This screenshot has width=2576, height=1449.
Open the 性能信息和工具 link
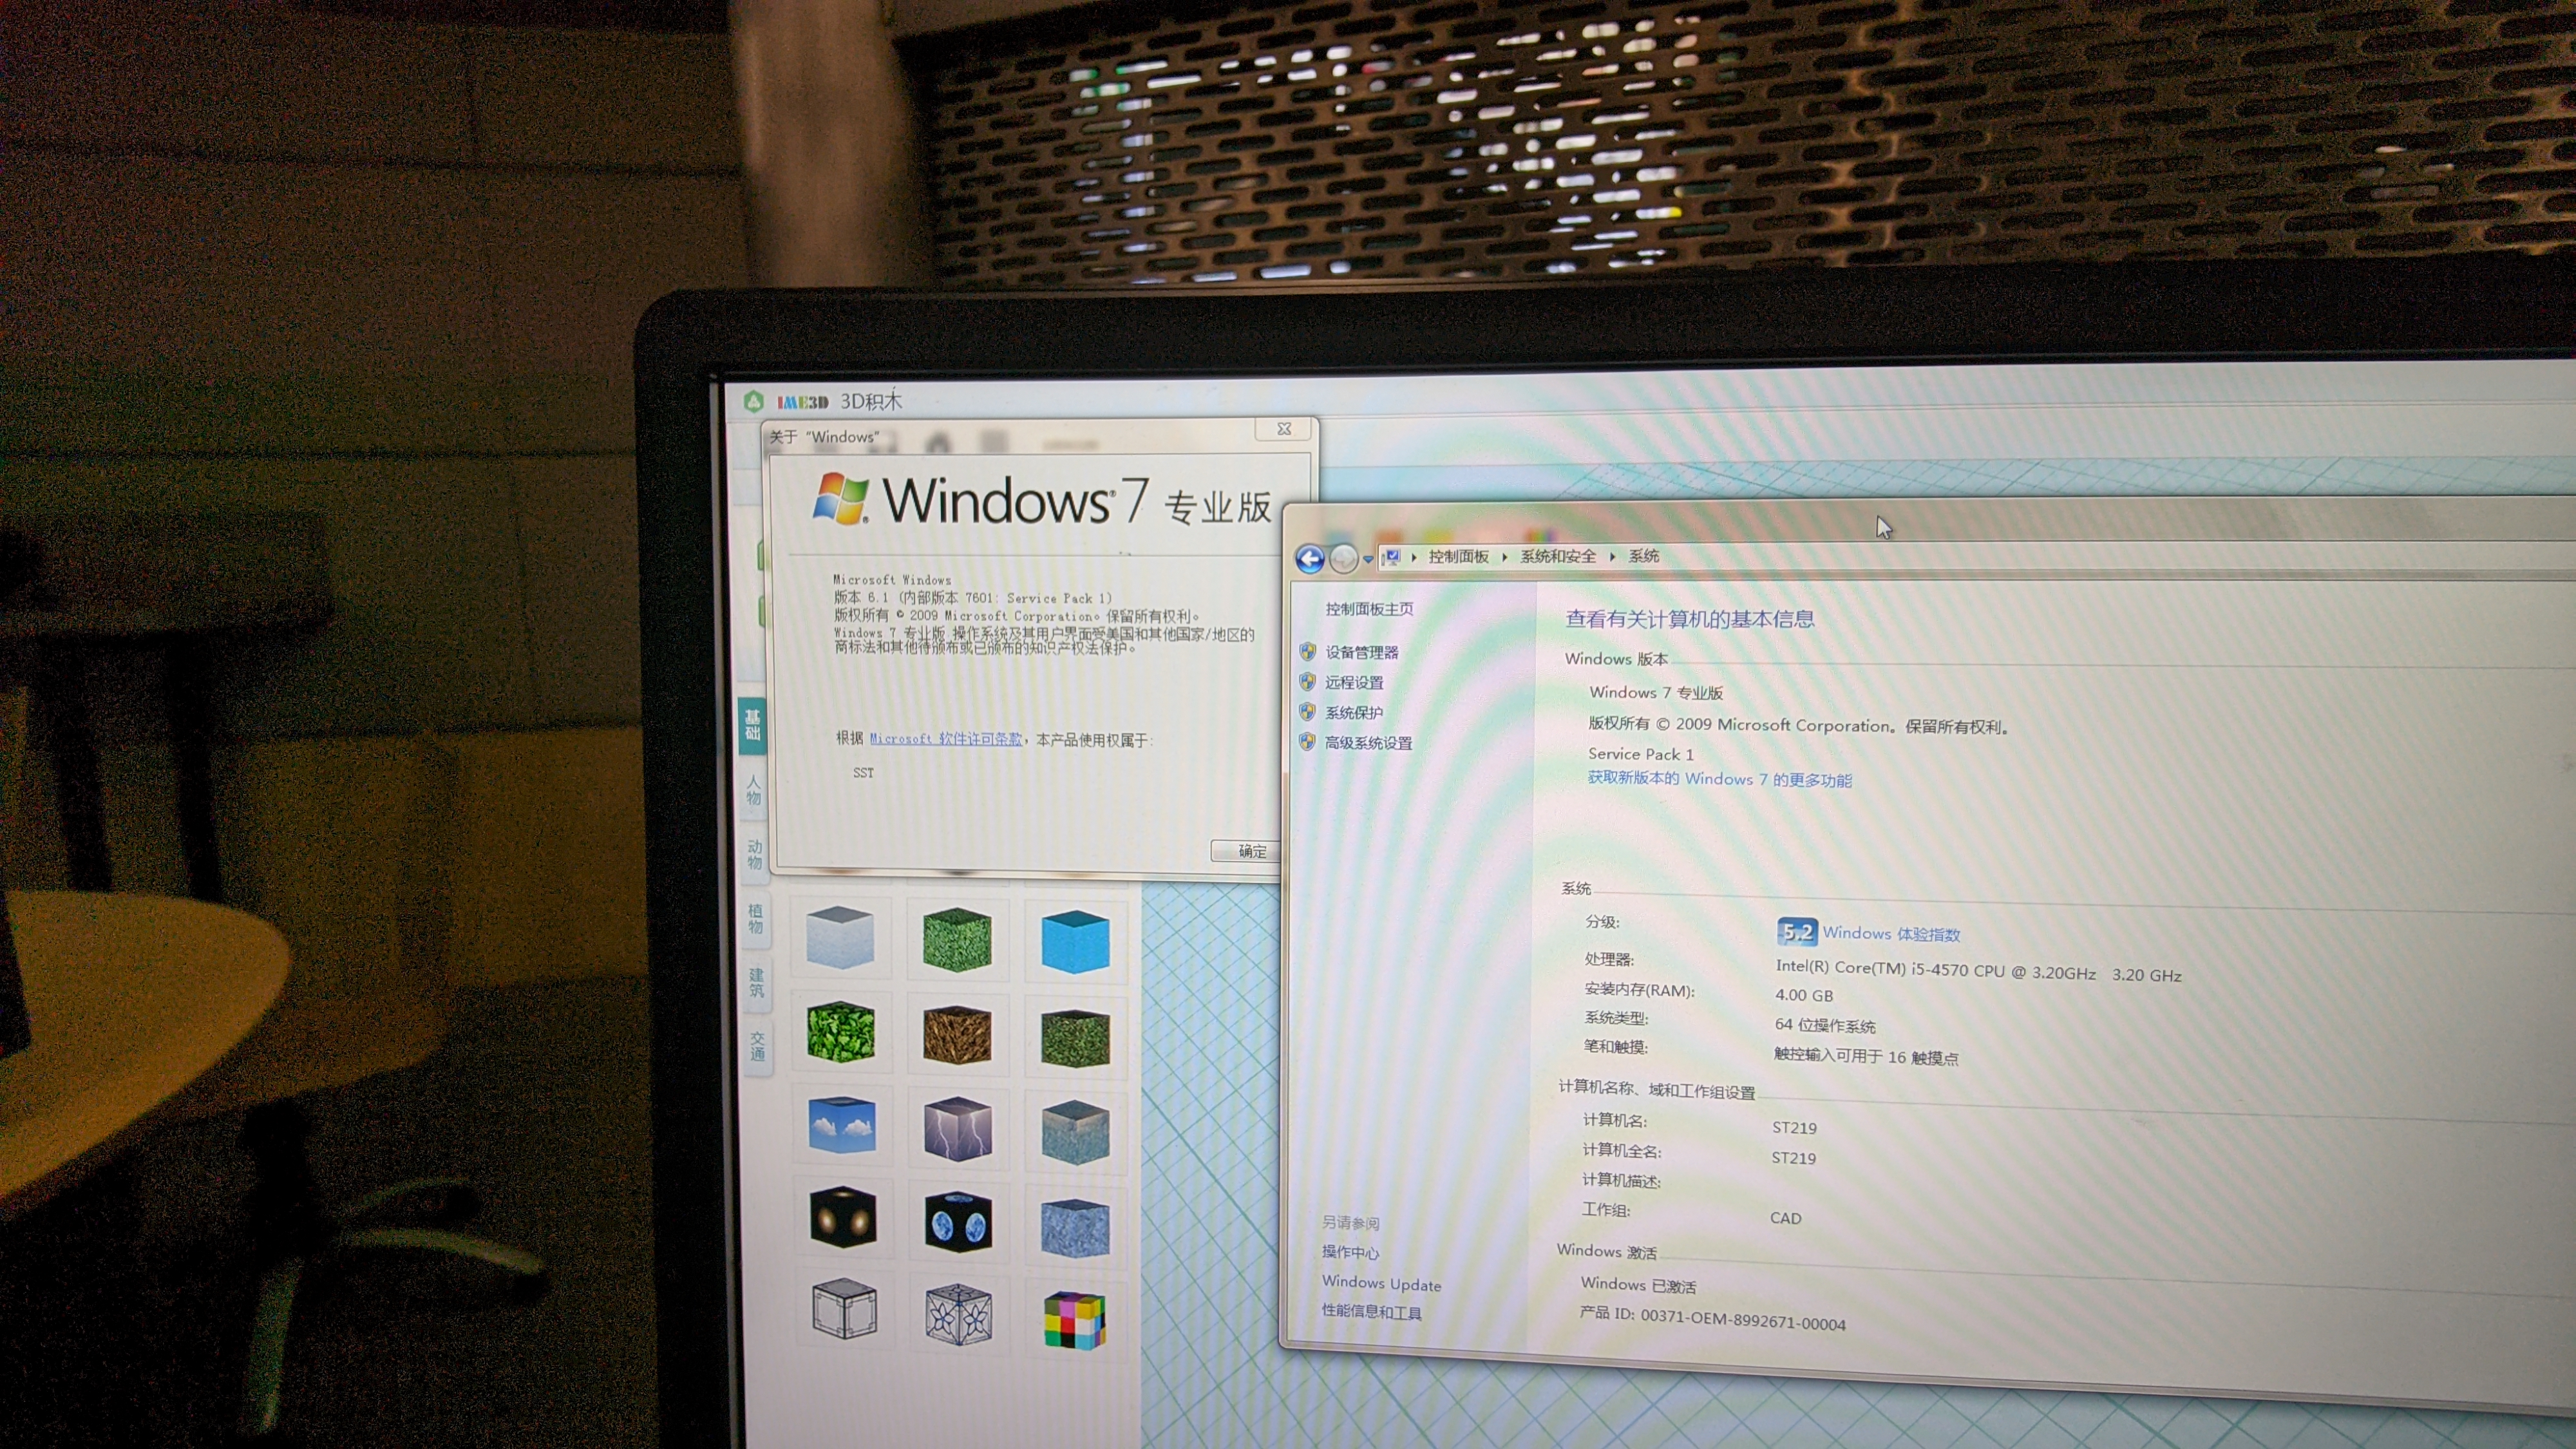[x=1371, y=1312]
